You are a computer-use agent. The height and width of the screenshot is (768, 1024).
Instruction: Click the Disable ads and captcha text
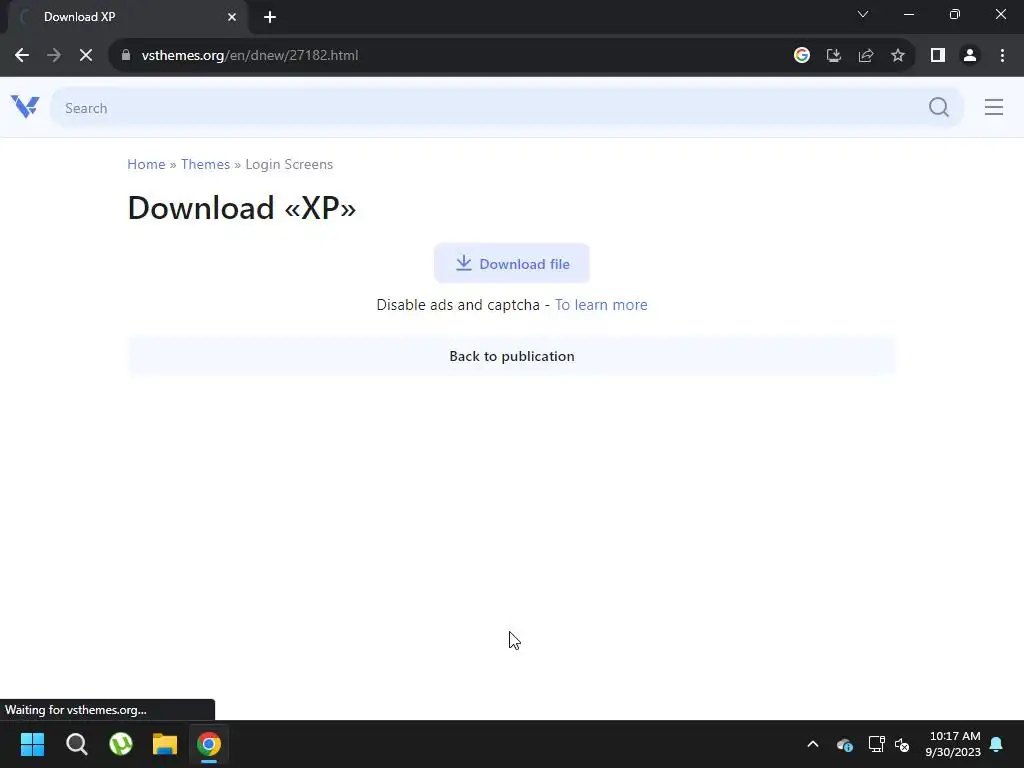click(x=458, y=305)
